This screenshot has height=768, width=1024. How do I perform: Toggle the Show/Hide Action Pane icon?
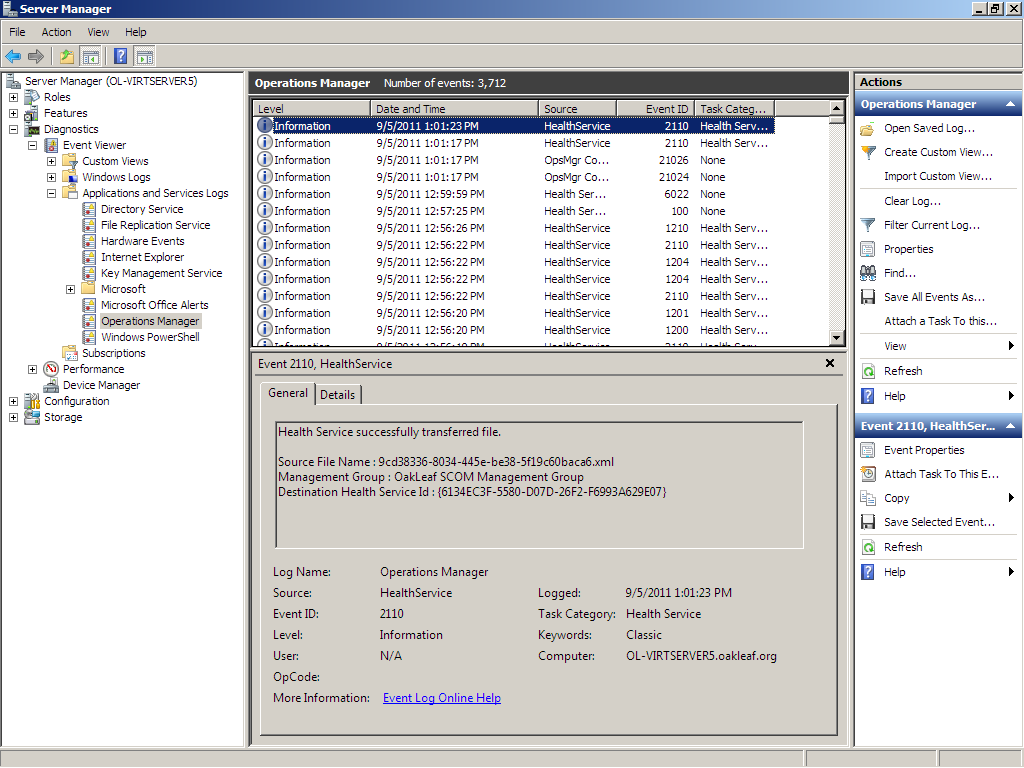click(x=144, y=57)
